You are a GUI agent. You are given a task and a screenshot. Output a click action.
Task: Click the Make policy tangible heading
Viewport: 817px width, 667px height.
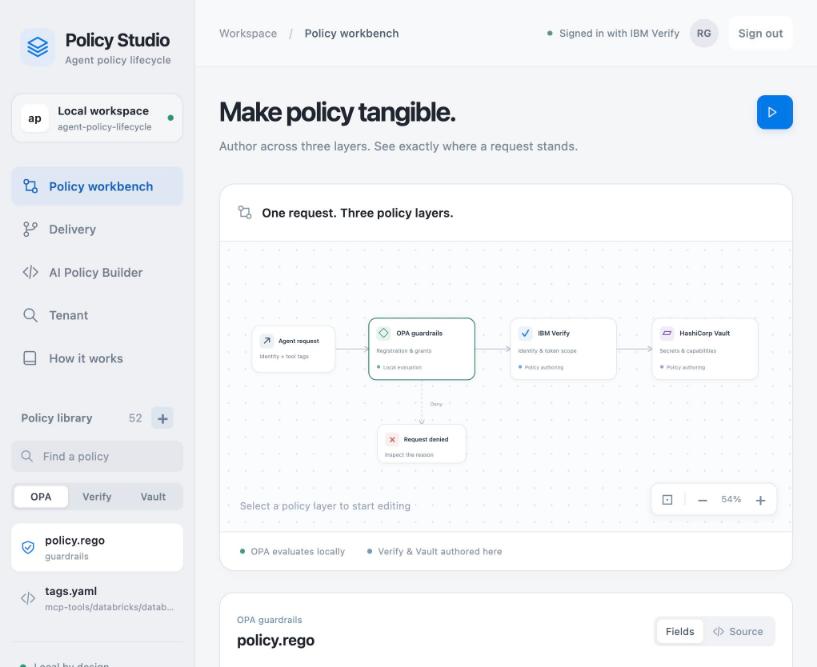tap(338, 113)
